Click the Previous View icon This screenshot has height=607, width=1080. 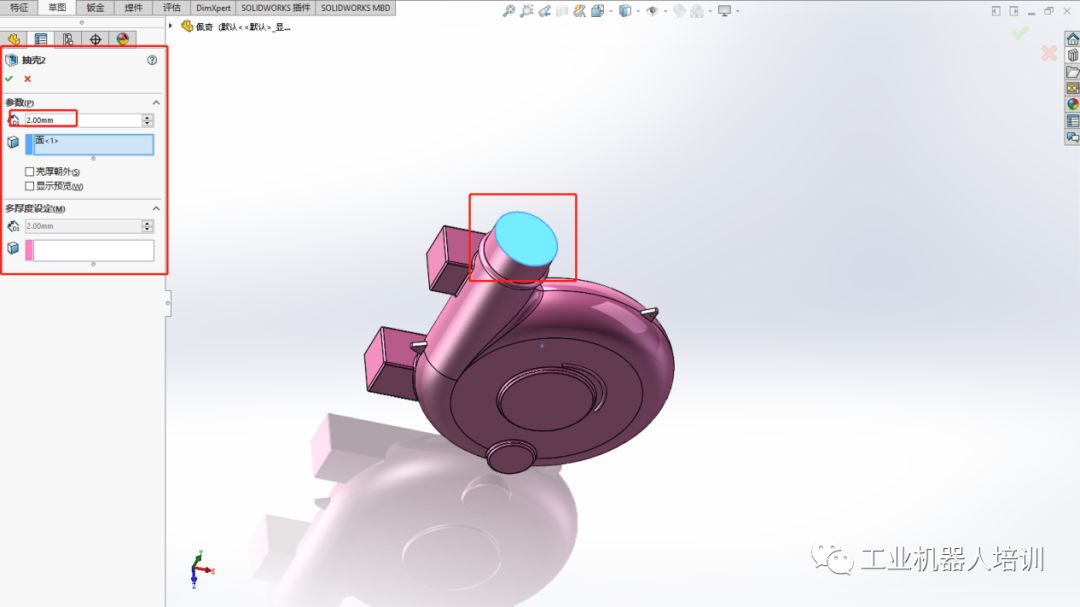[x=544, y=10]
